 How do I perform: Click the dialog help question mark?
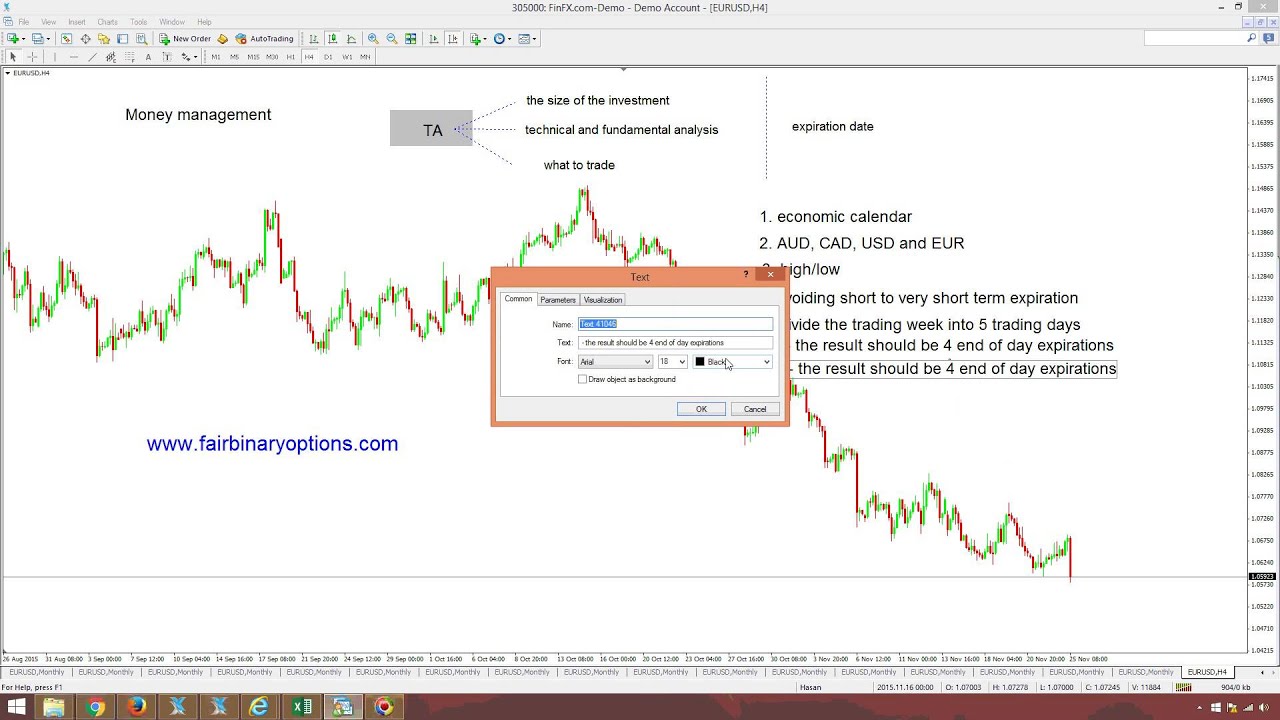point(746,274)
